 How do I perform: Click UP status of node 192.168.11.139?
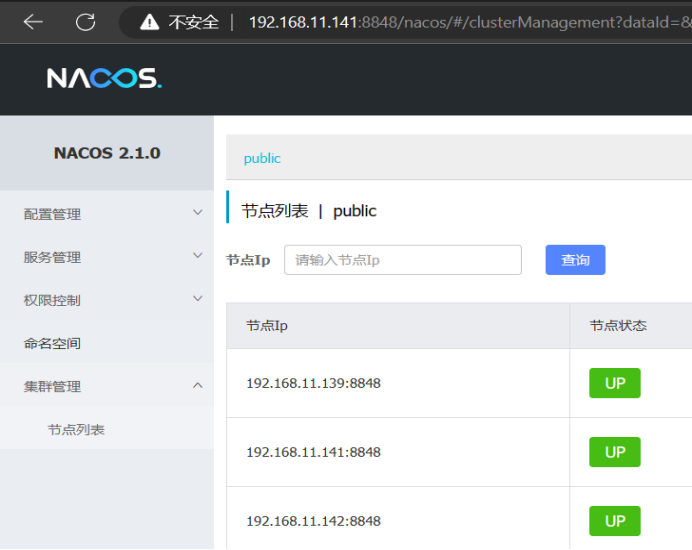[615, 383]
